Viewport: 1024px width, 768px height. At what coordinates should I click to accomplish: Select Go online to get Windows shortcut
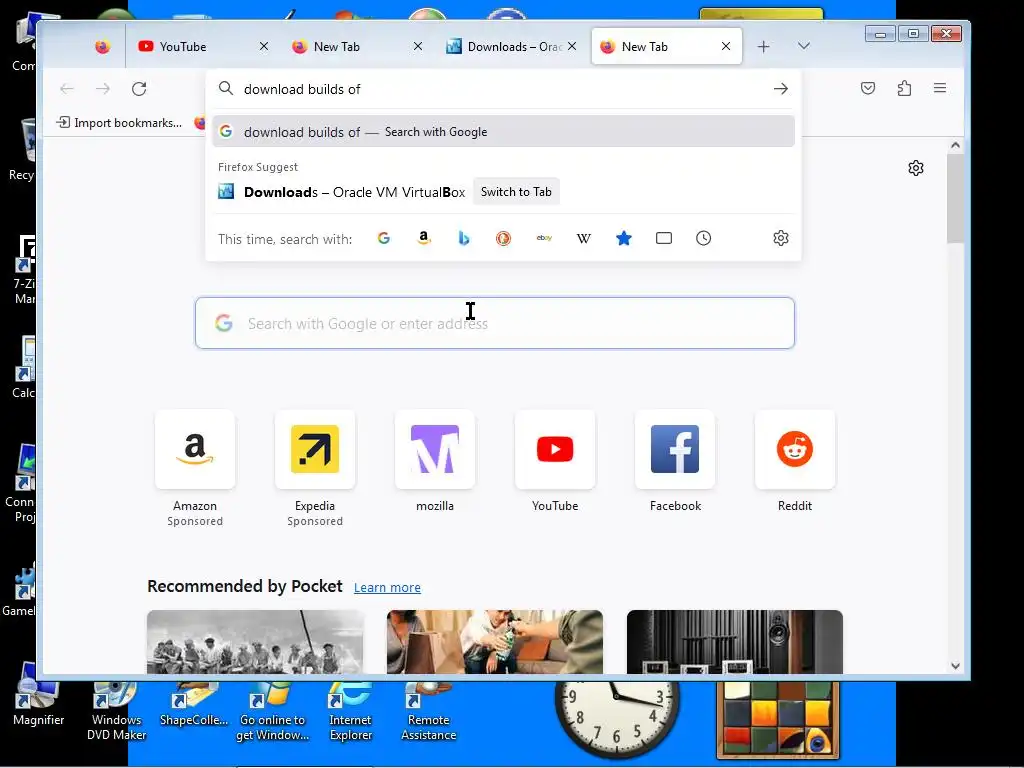coord(272,711)
